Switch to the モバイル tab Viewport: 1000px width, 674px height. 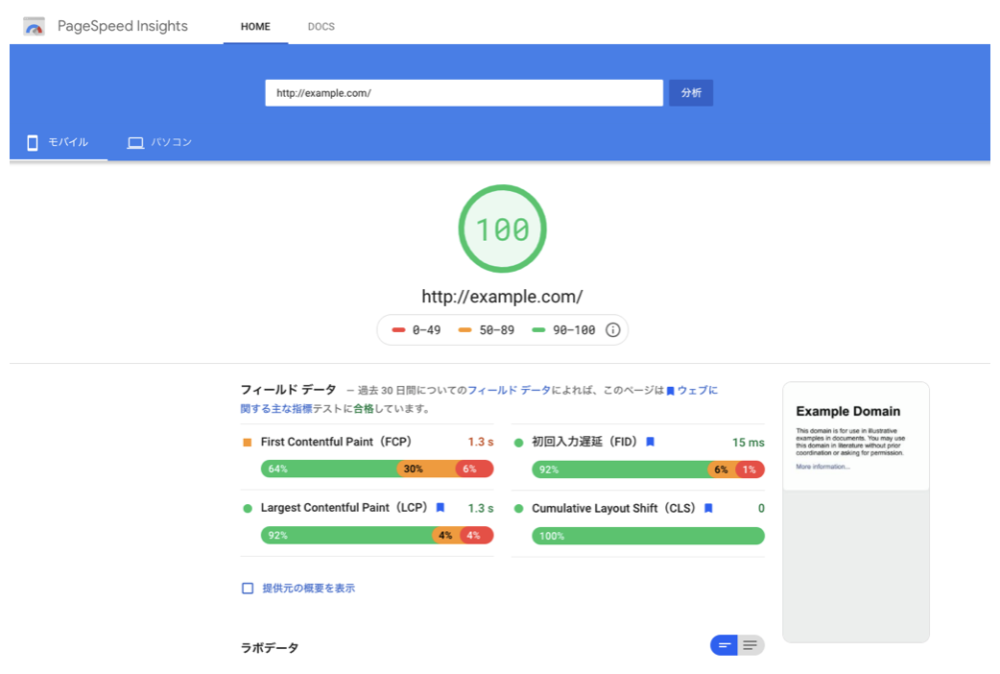[x=59, y=142]
